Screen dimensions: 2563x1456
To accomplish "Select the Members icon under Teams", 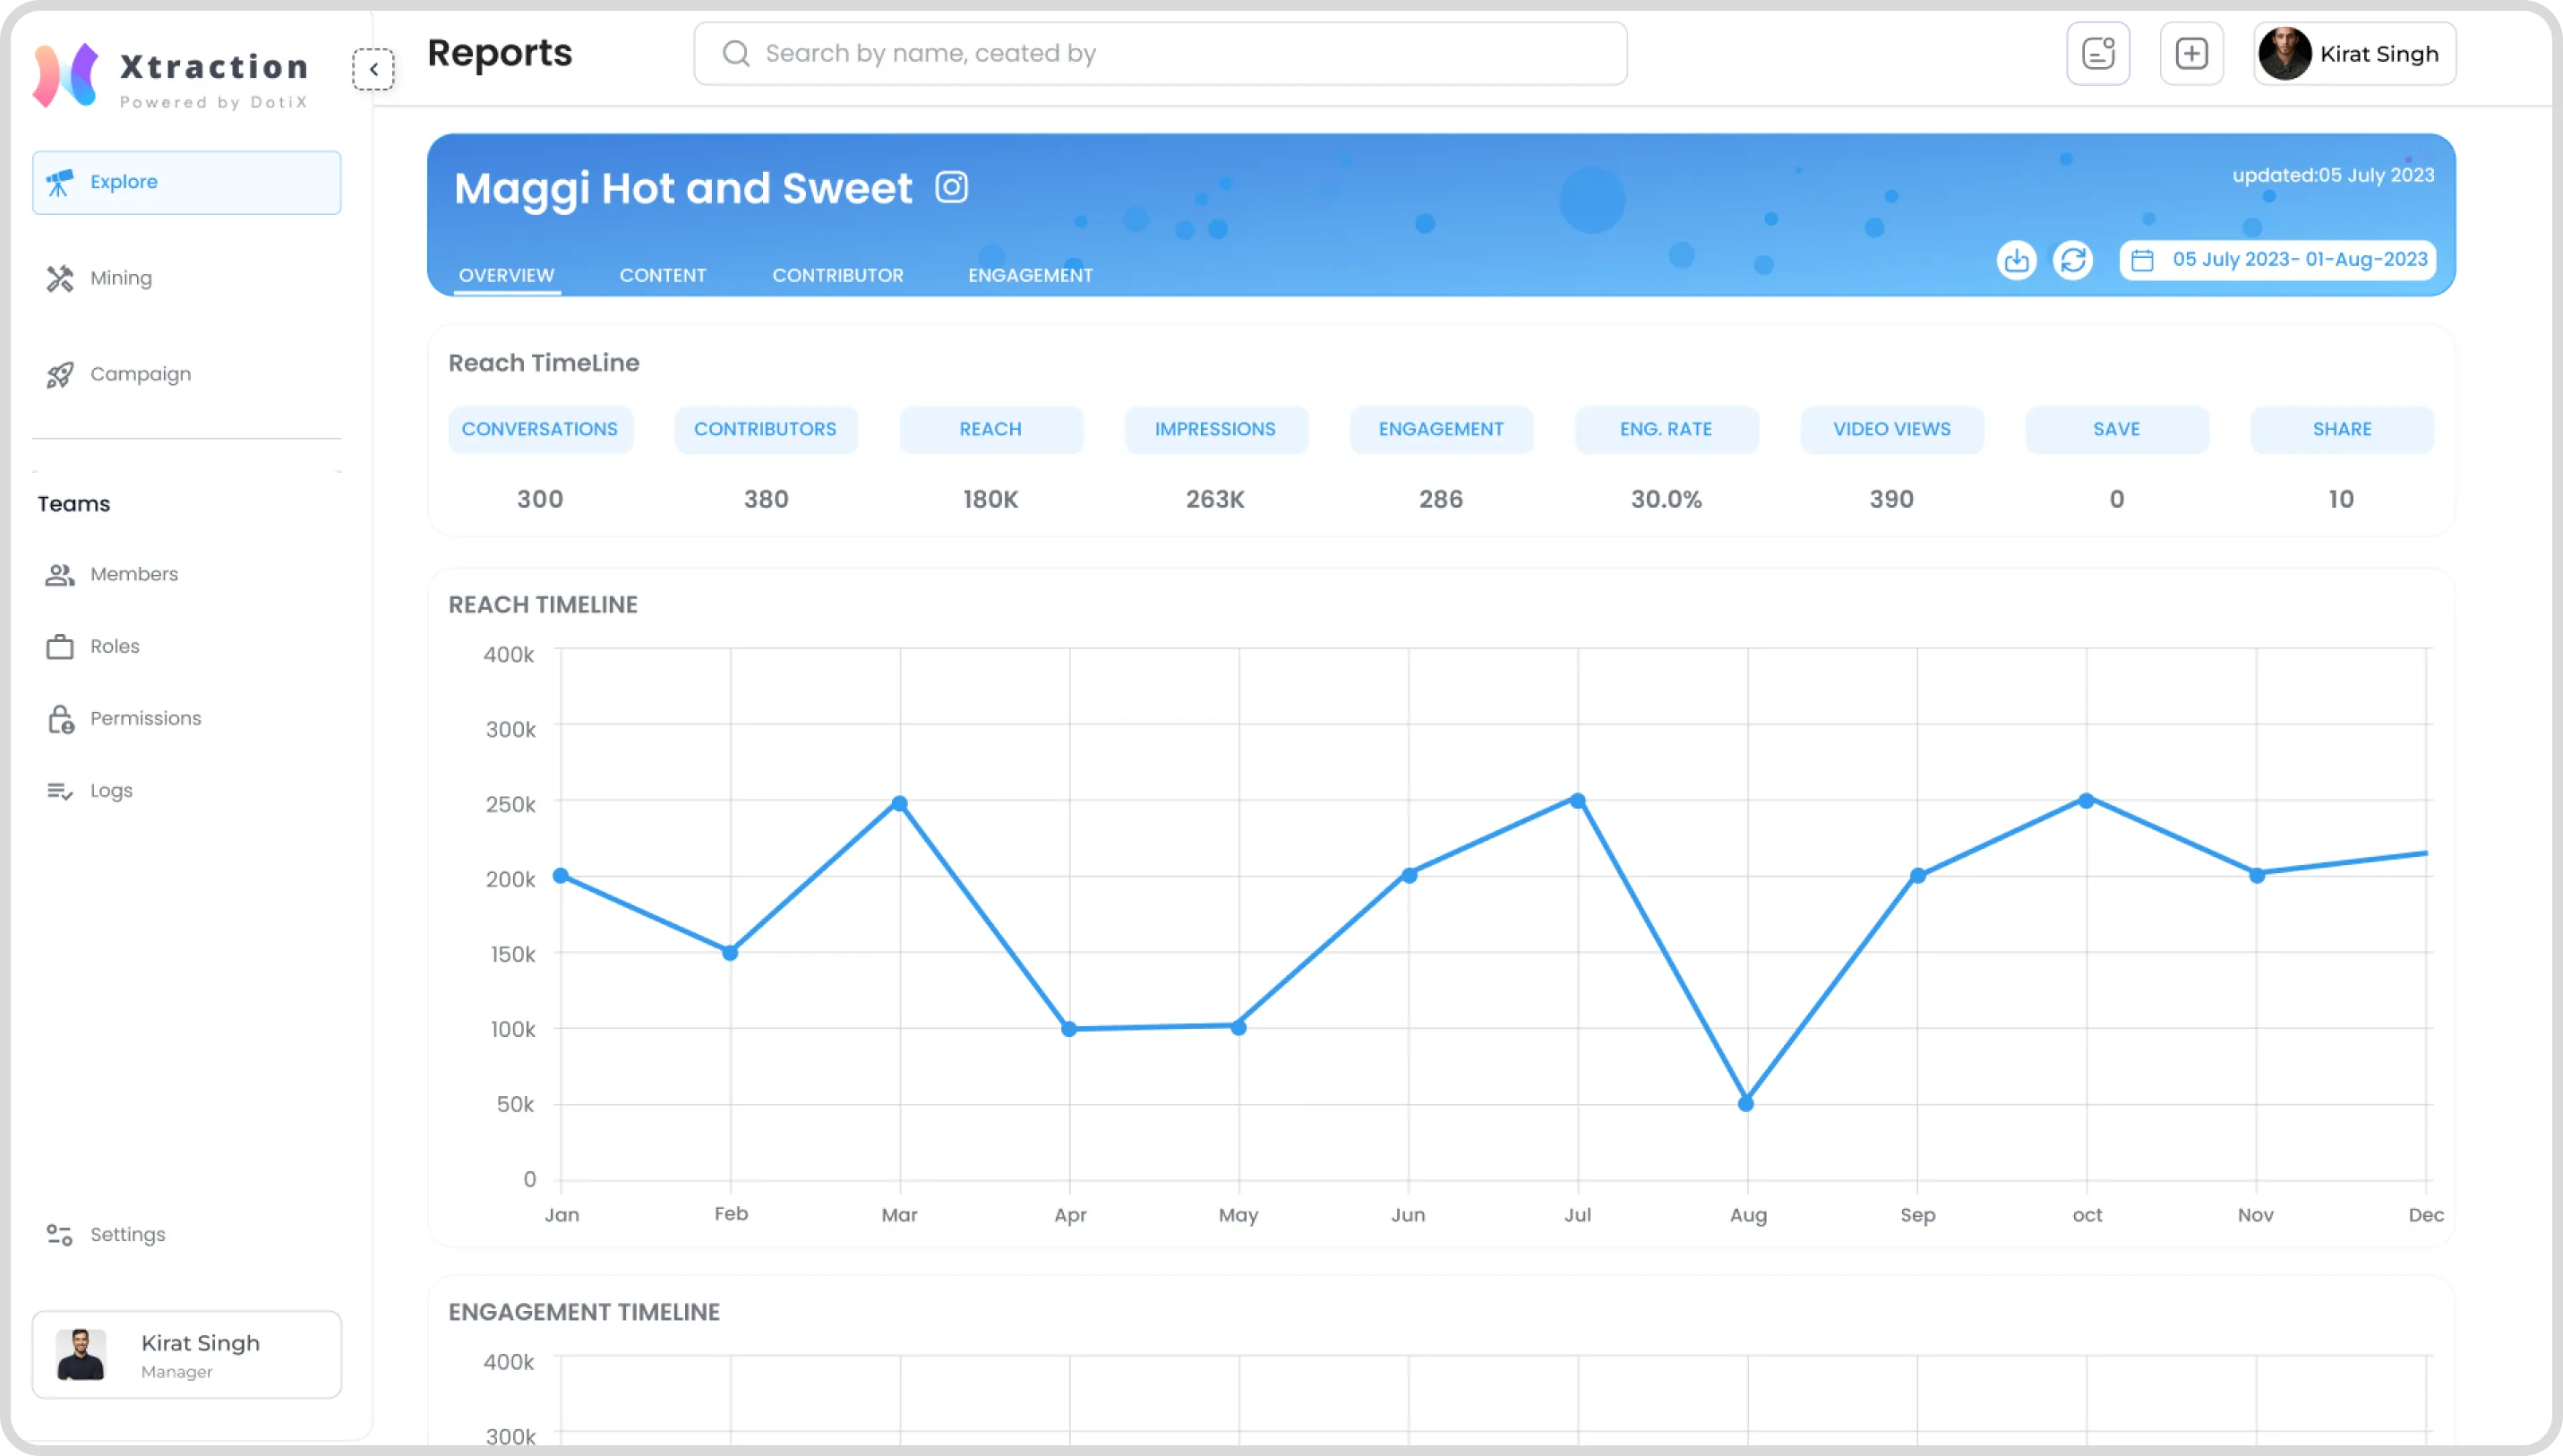I will (59, 574).
